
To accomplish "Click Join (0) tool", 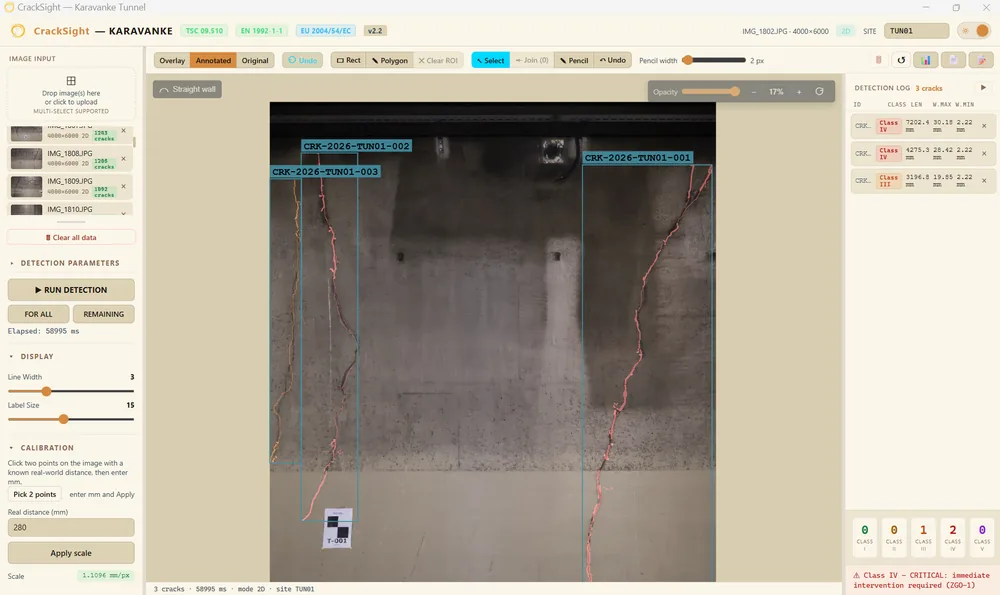I will [532, 60].
